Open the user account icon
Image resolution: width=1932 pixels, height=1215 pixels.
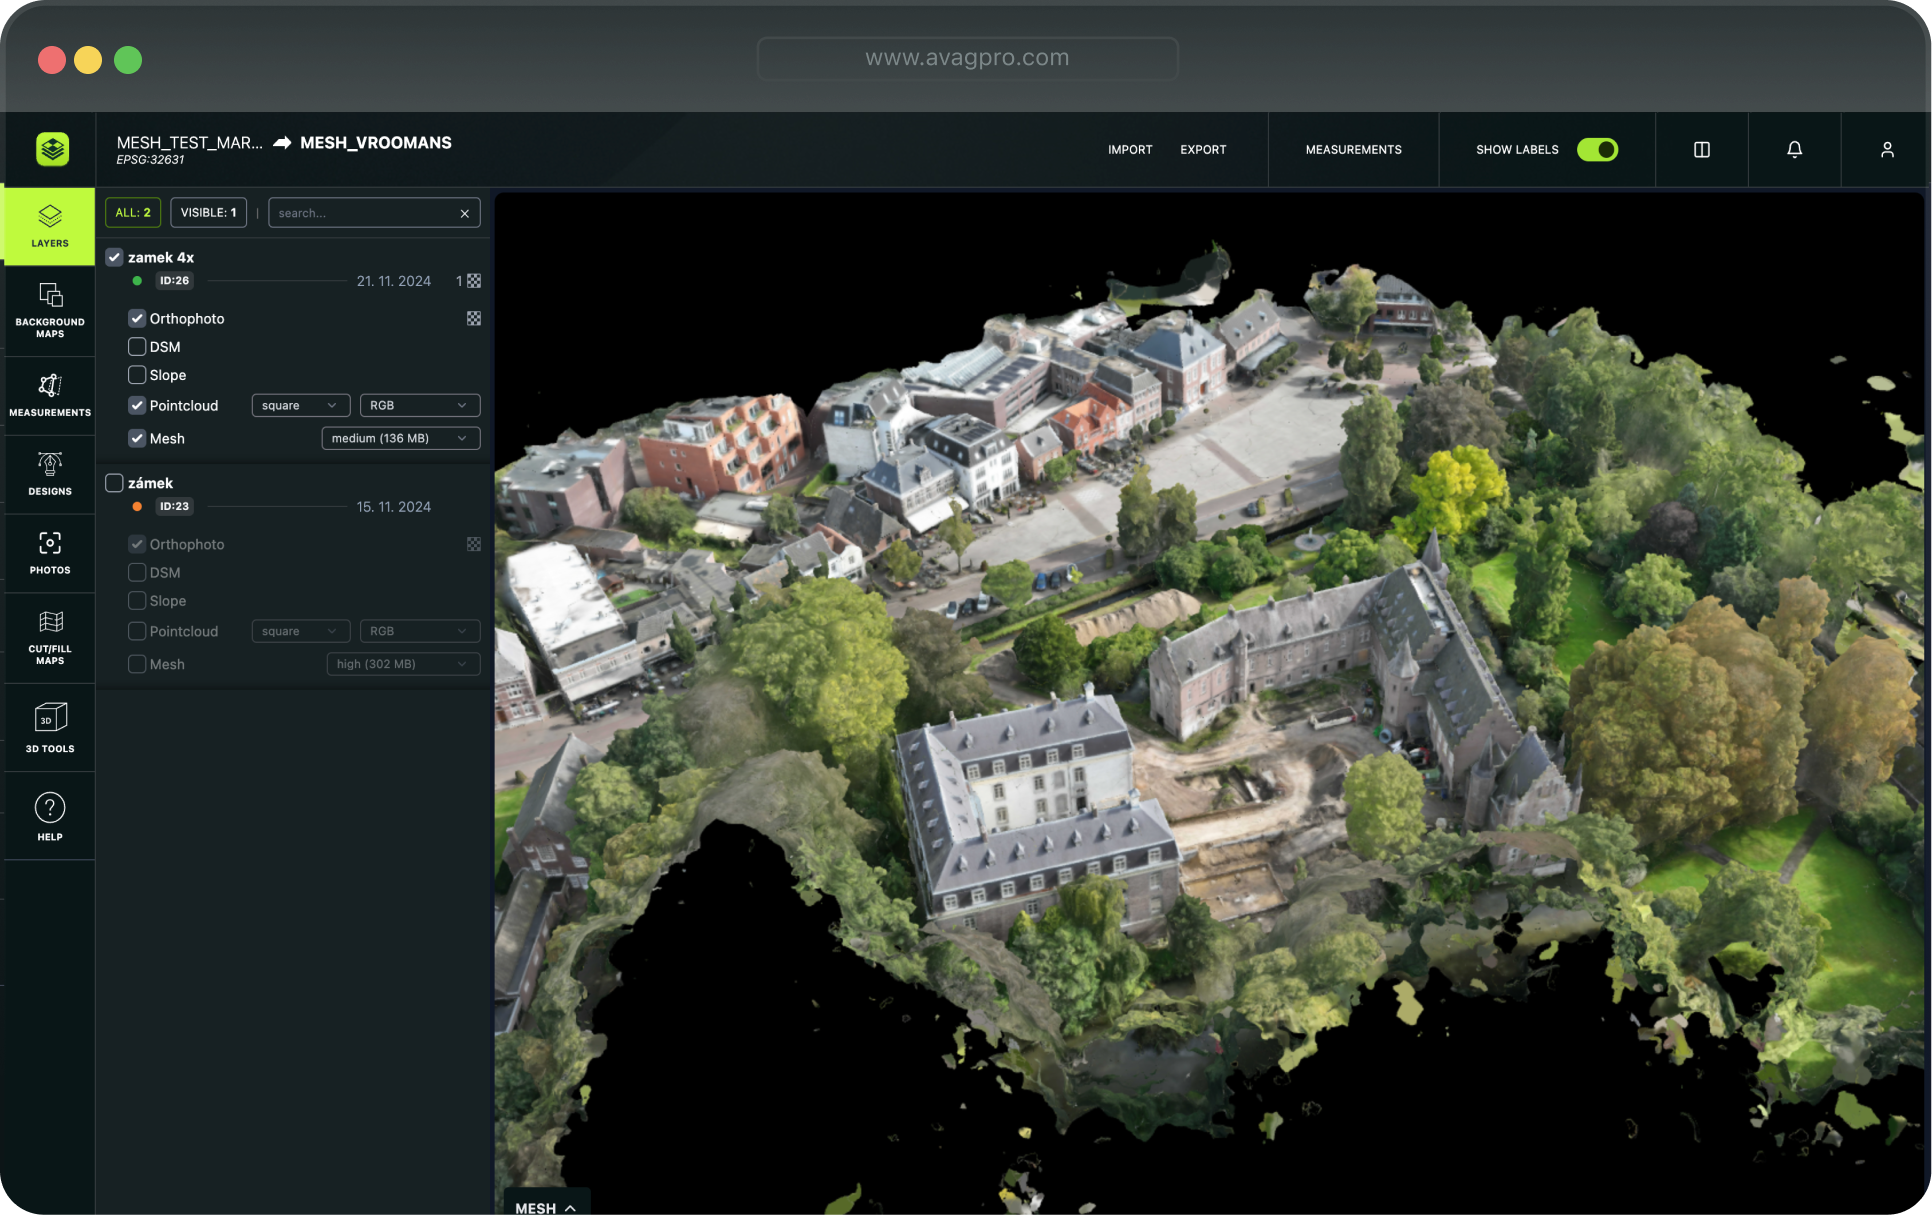[x=1886, y=150]
